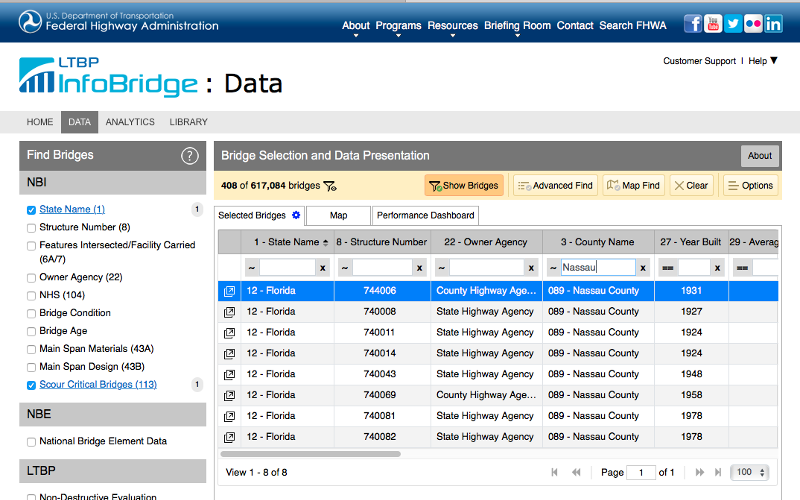Jump to the last page arrow
Image resolution: width=800 pixels, height=500 pixels.
pos(718,472)
